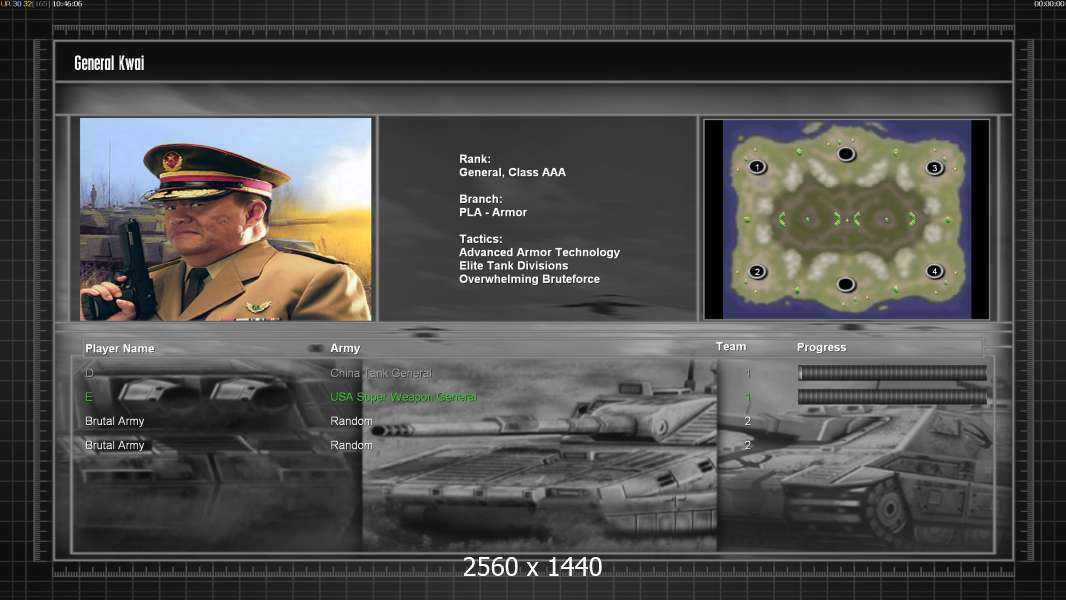The image size is (1066, 600).
Task: Click player name 'D' in the list
Action: [89, 373]
